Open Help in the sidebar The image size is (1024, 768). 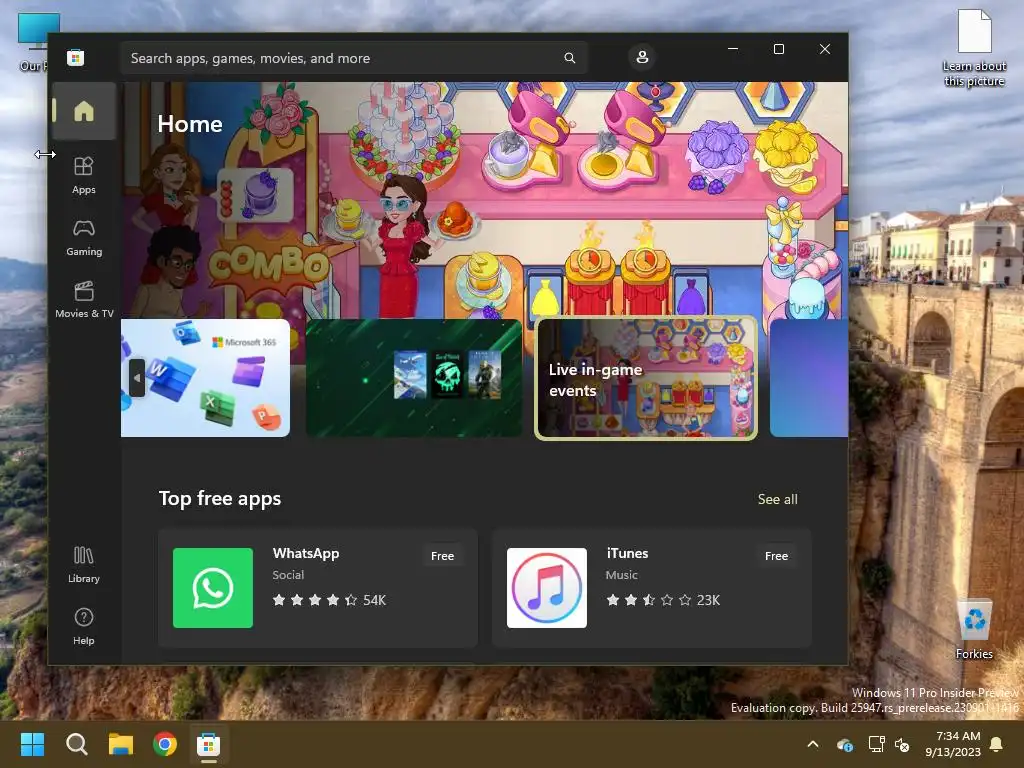[x=84, y=627]
